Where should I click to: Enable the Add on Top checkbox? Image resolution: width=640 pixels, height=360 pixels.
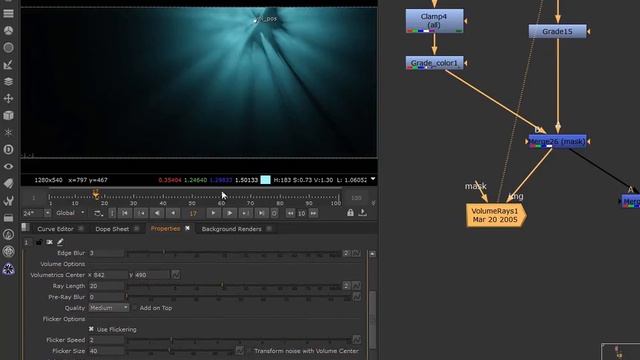pyautogui.click(x=135, y=308)
